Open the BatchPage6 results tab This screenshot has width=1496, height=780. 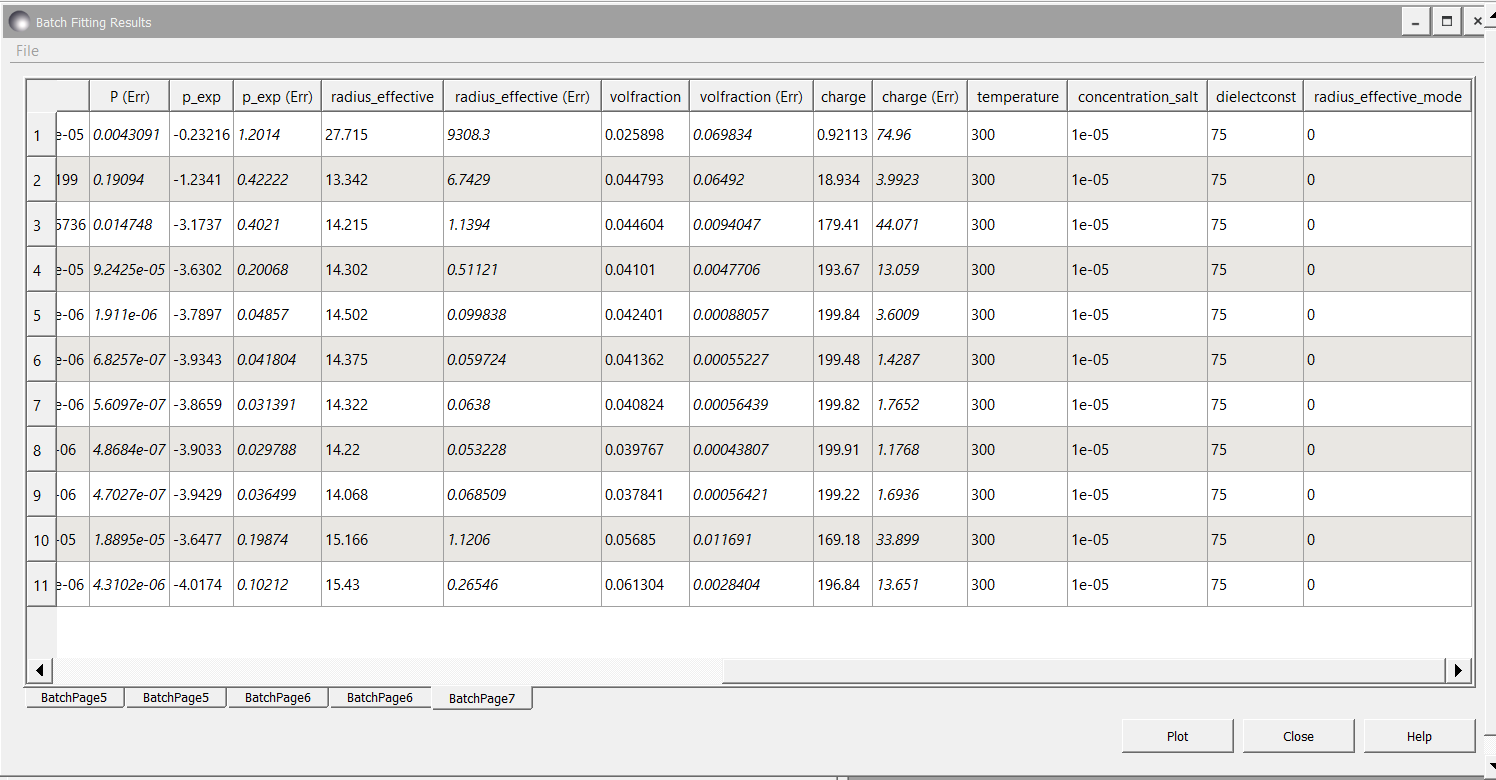278,697
